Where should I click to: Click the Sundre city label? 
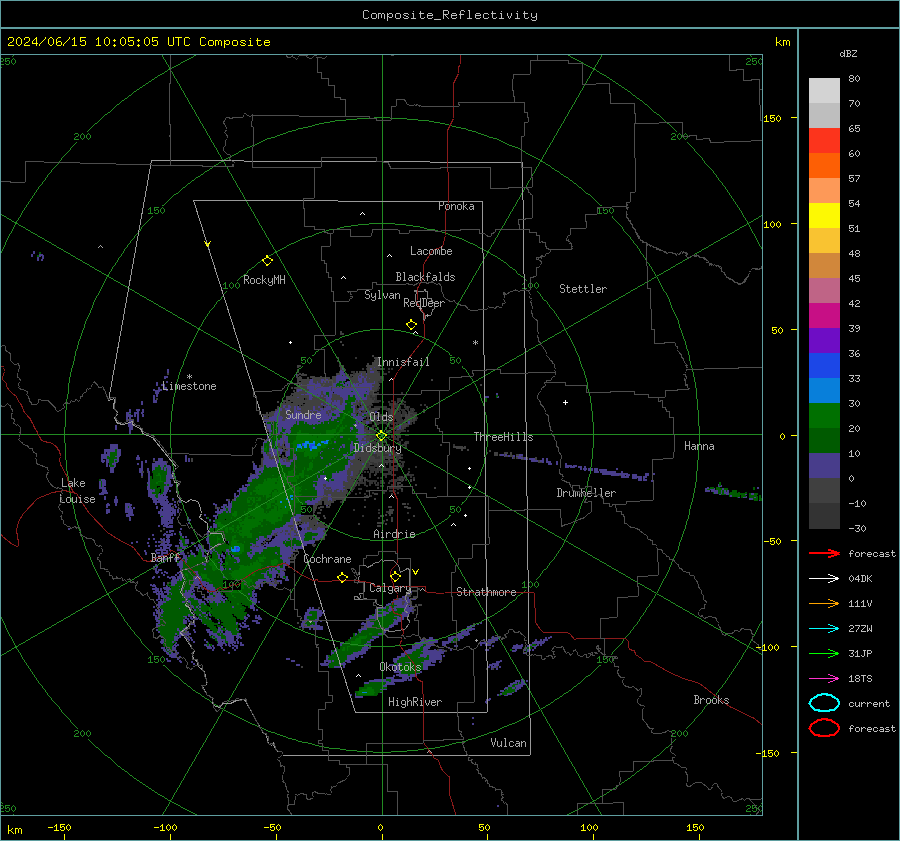[303, 414]
